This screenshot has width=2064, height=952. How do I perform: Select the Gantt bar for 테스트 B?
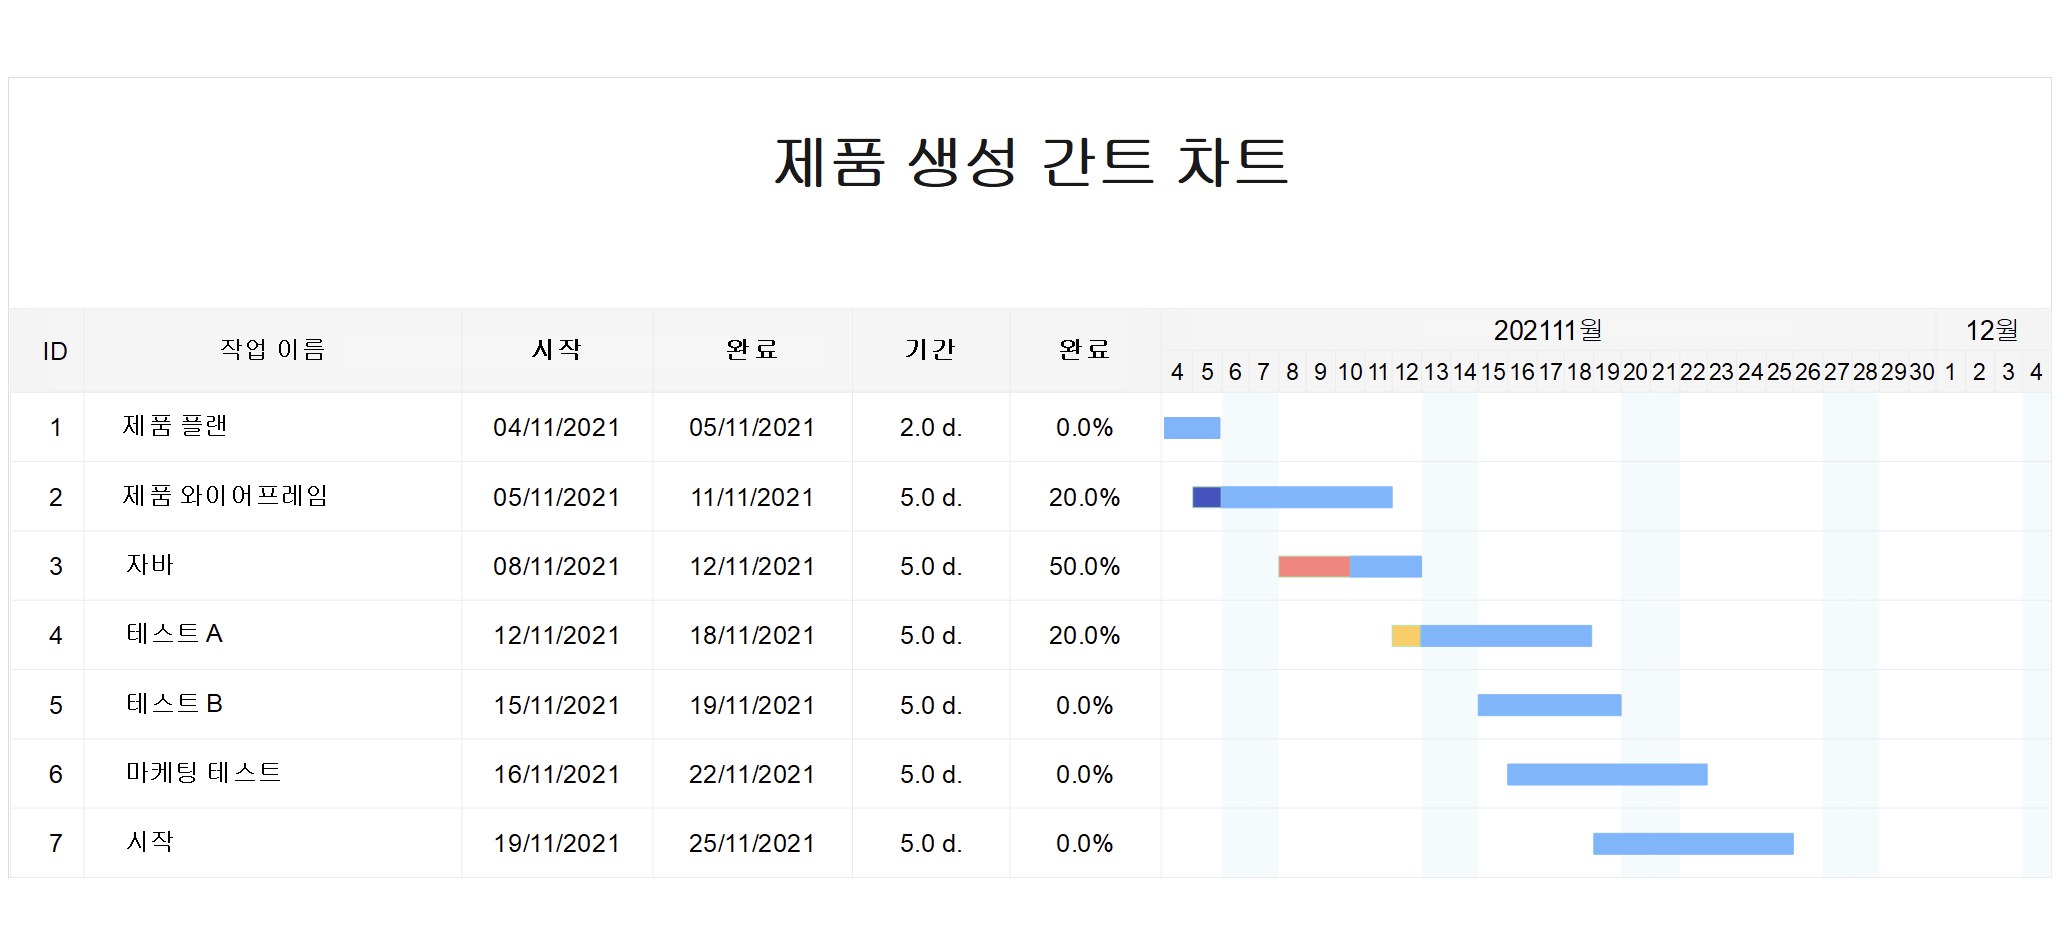coord(1548,704)
